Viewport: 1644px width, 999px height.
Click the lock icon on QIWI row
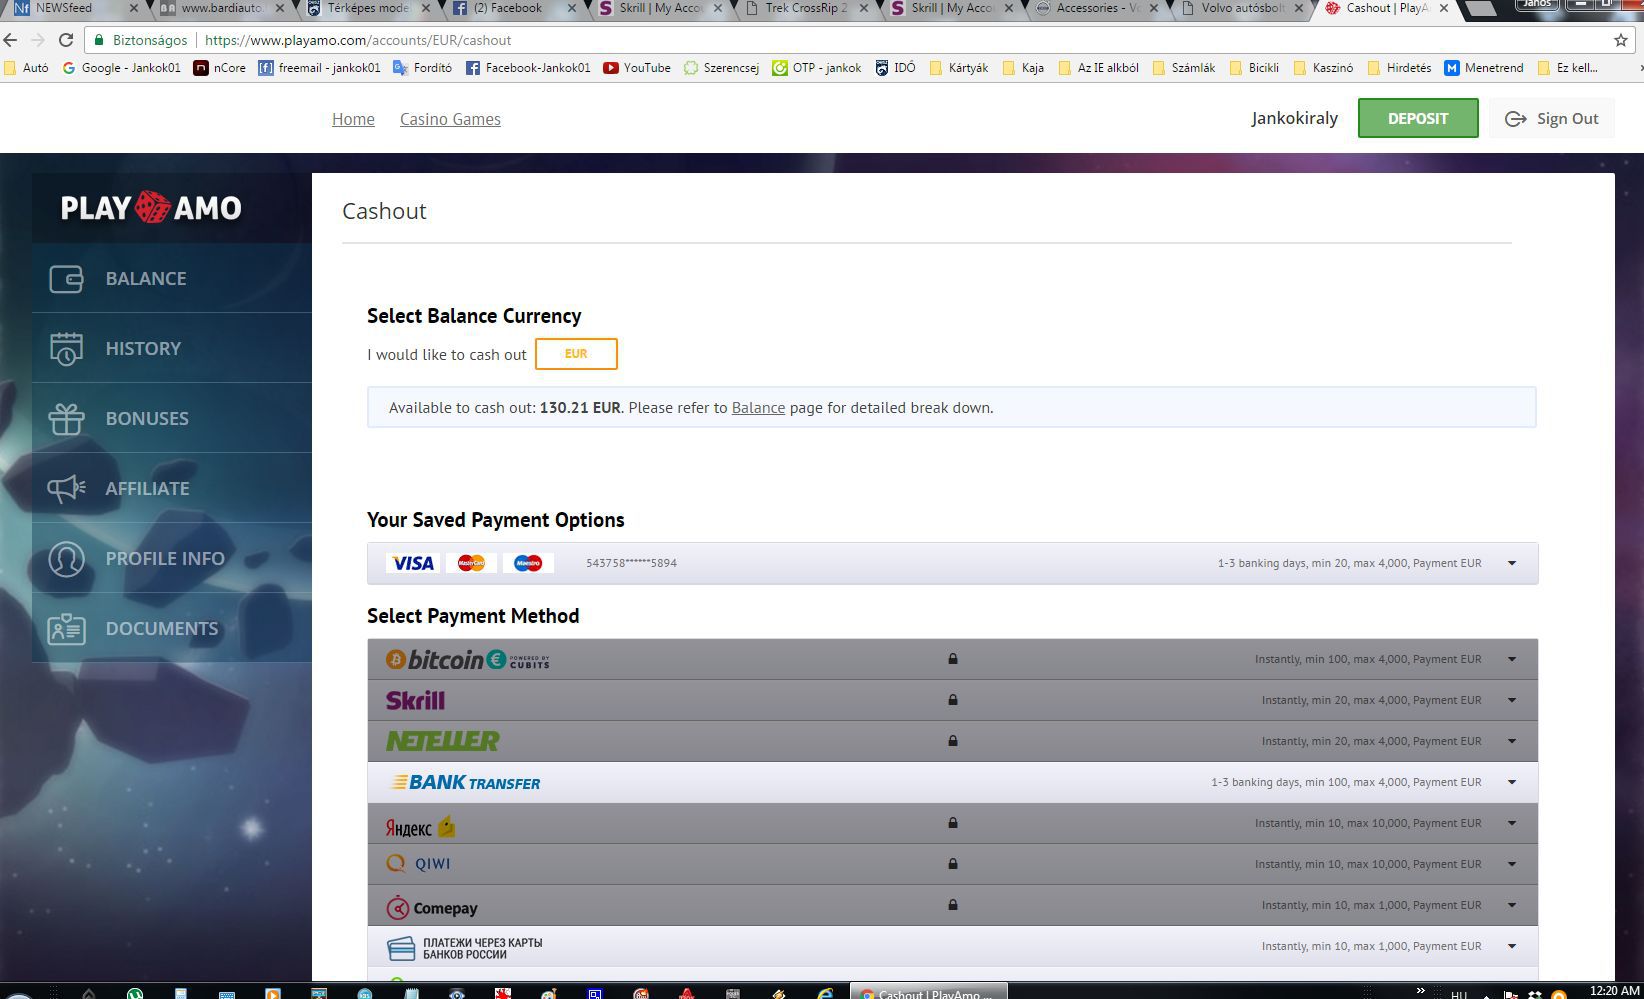point(953,864)
